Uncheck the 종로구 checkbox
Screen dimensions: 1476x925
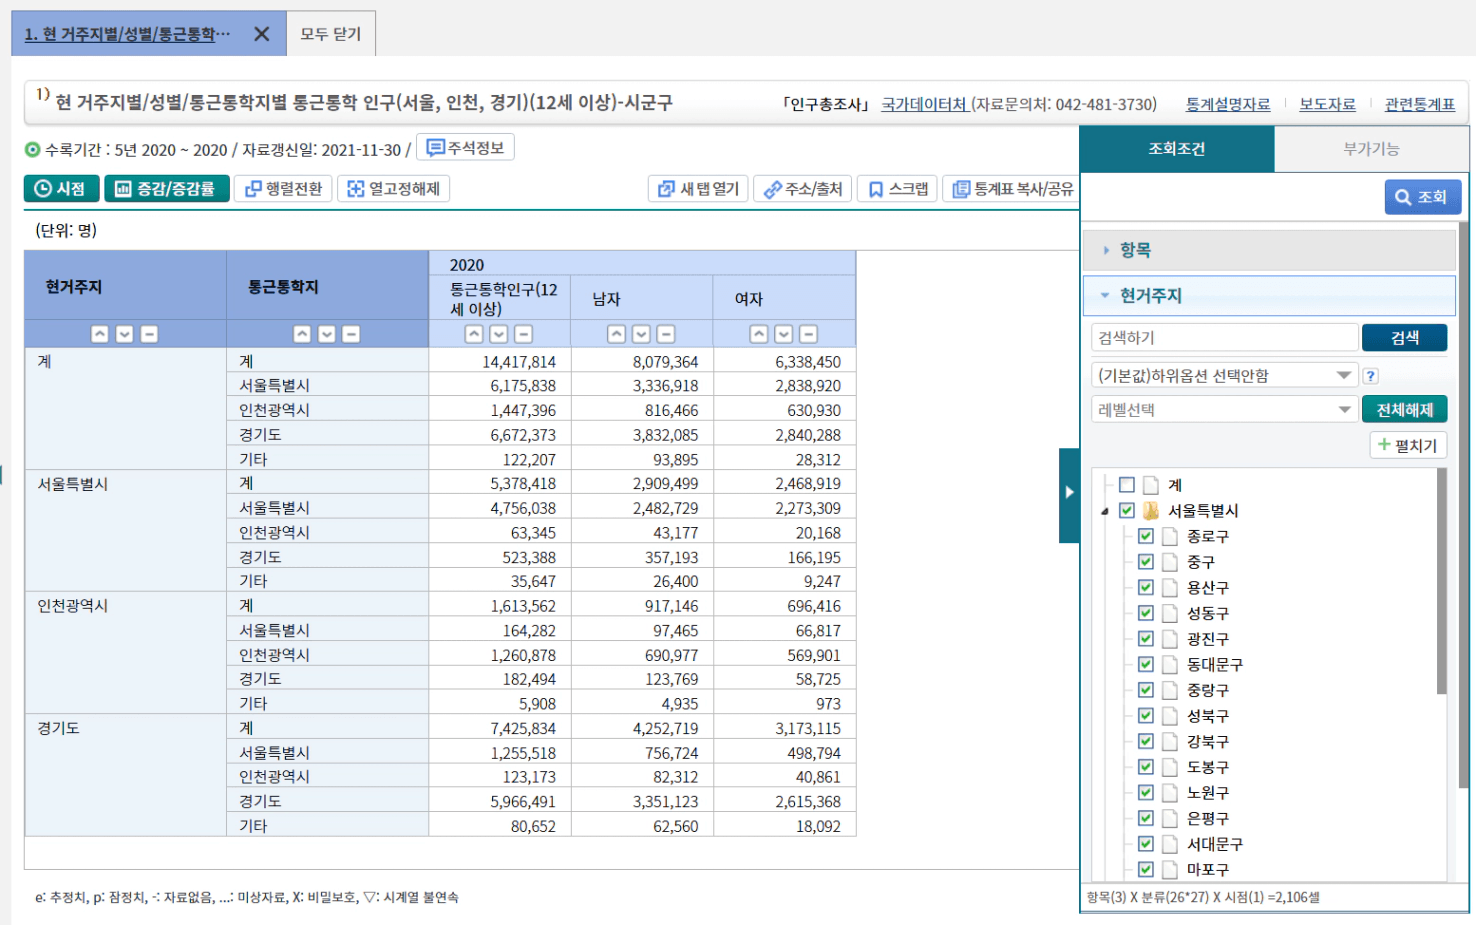pos(1146,536)
